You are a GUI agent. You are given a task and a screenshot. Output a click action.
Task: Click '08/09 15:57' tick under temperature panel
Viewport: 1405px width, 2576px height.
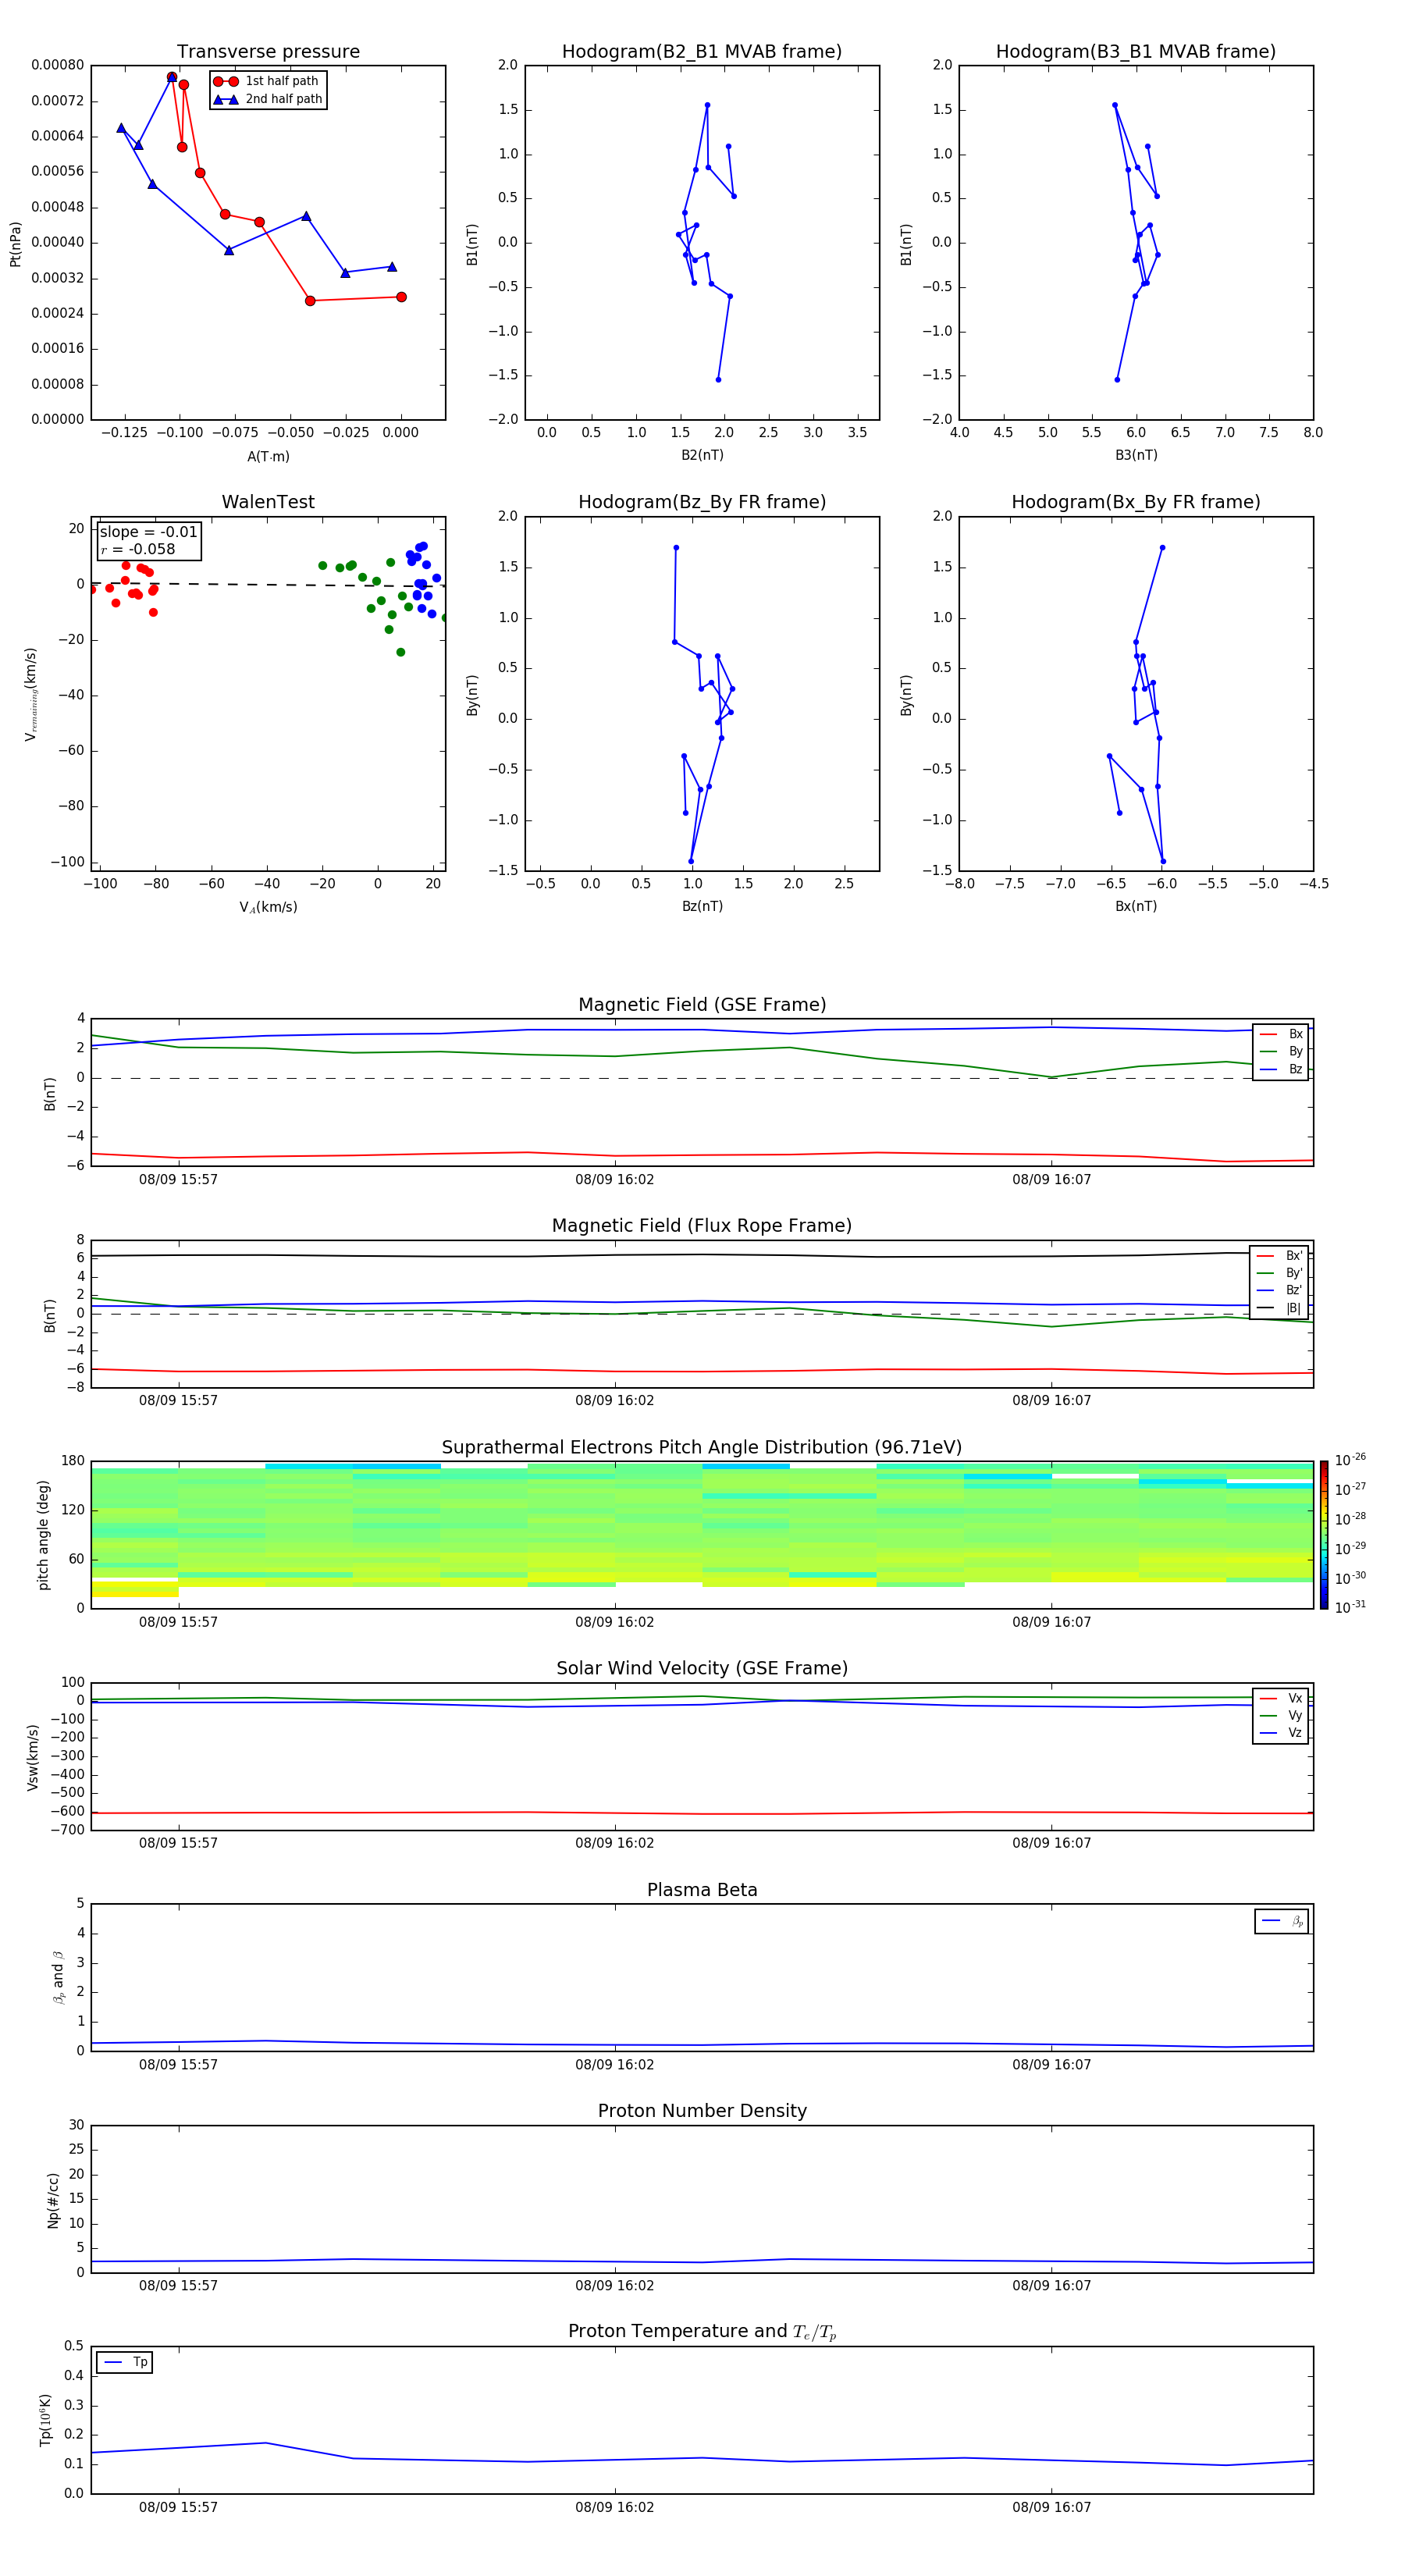(x=178, y=2507)
